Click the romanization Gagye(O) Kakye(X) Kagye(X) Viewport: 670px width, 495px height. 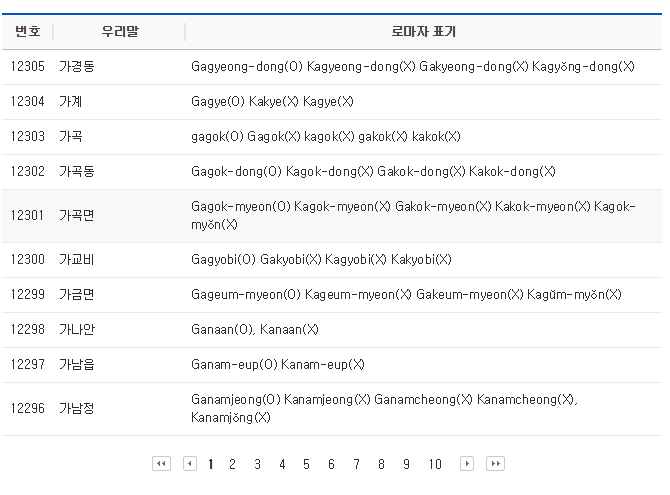point(272,102)
